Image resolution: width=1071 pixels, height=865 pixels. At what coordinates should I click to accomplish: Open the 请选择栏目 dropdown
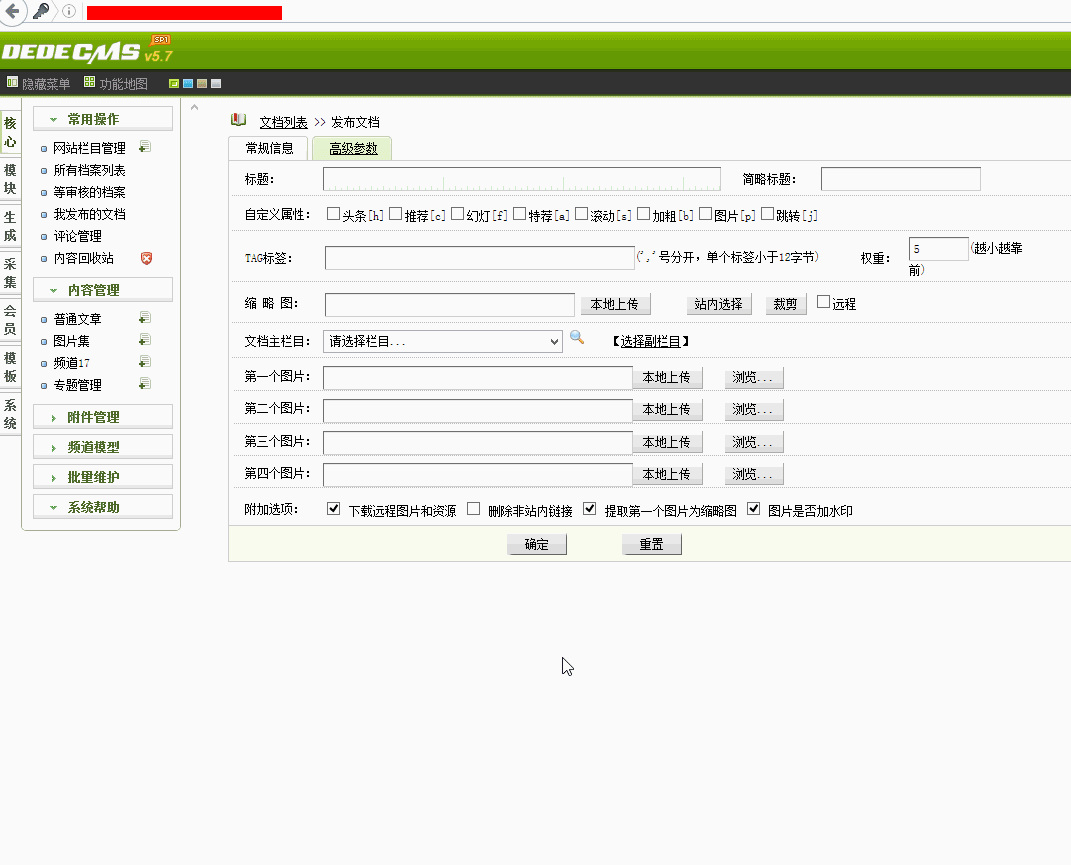point(442,340)
